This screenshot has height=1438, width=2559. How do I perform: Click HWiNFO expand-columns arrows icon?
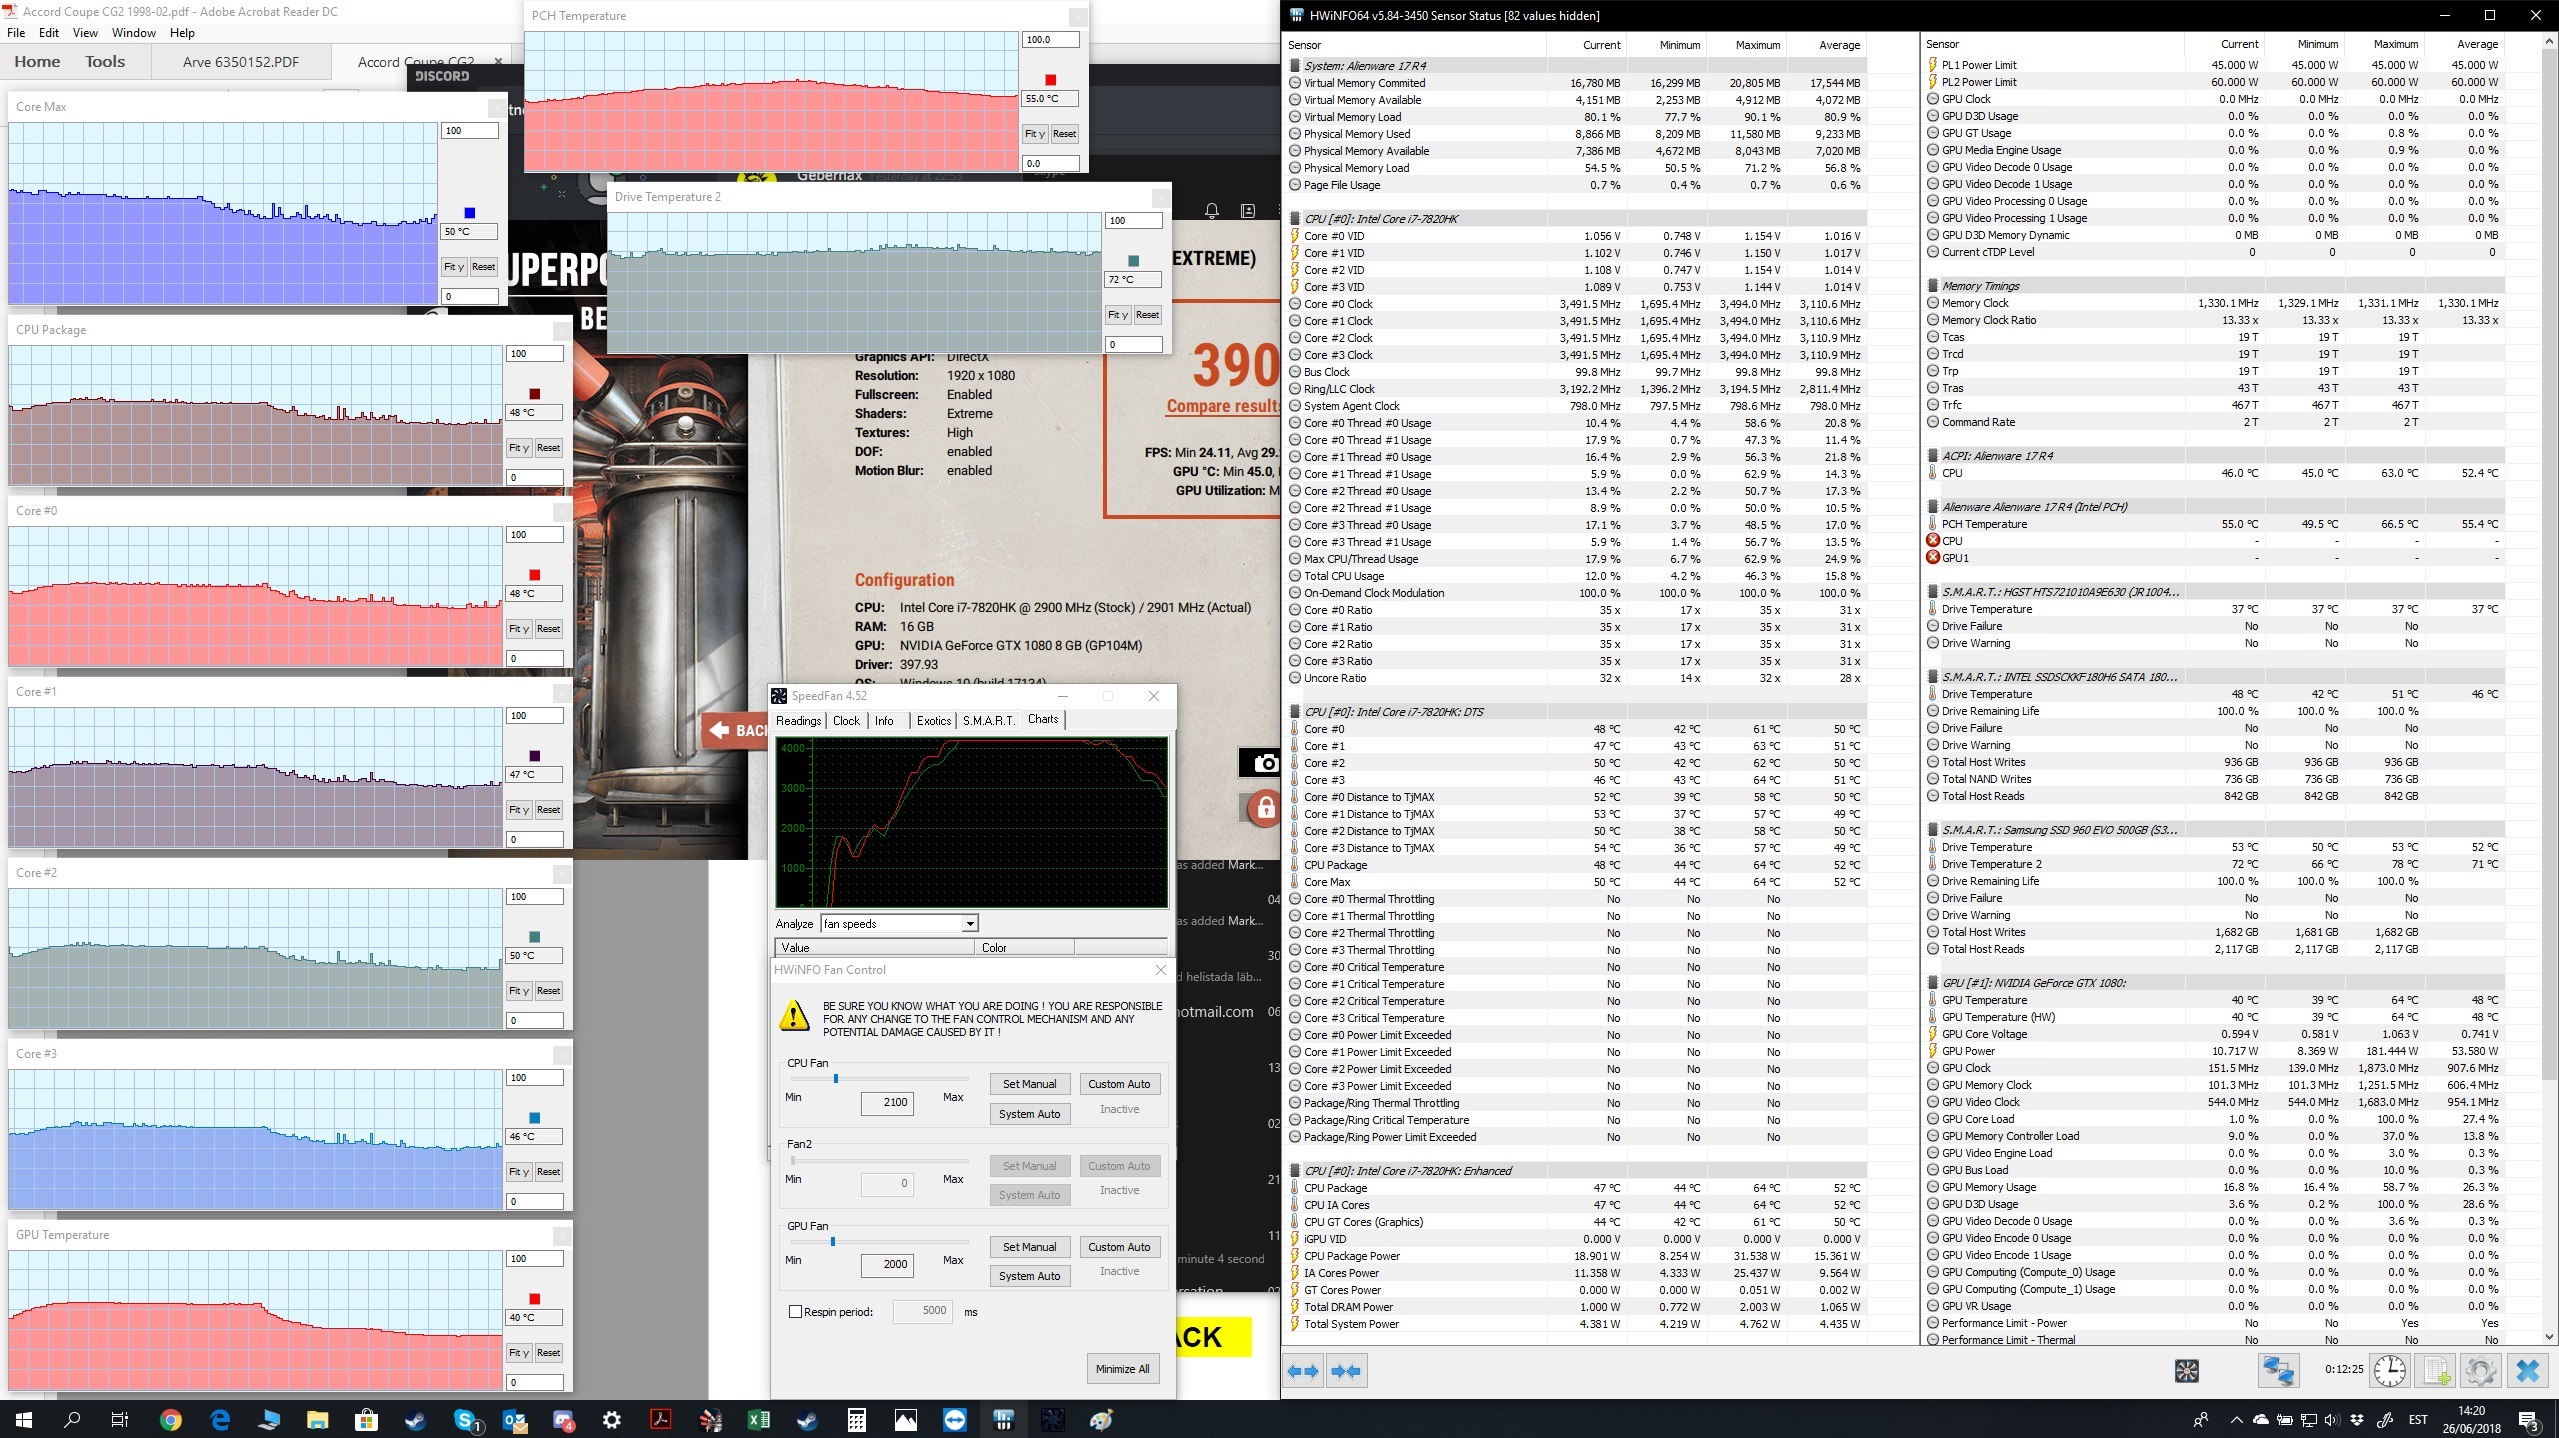1303,1371
